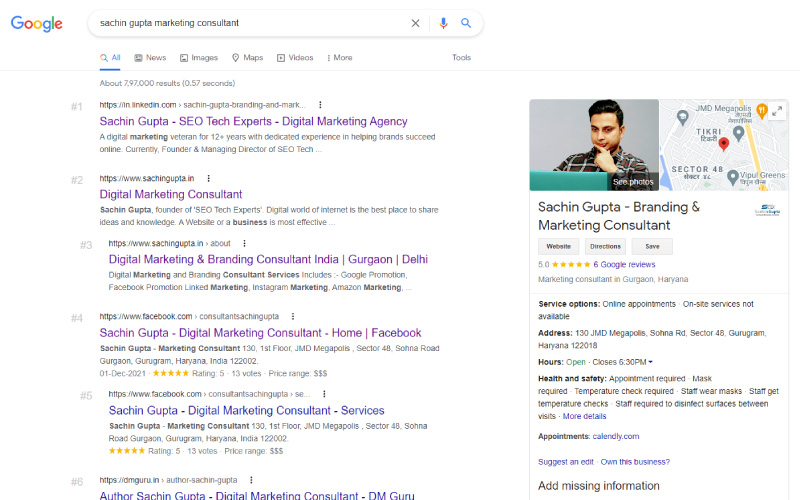
Task: Open the calendly.com appointments link
Action: 616,436
